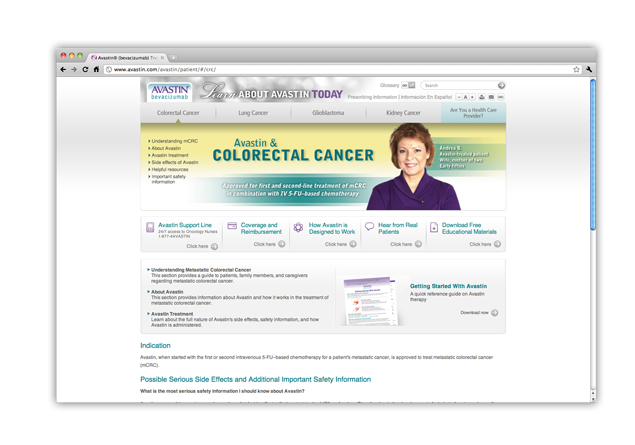635x445 pixels.
Task: Close the Avastin browser tab
Action: (x=162, y=58)
